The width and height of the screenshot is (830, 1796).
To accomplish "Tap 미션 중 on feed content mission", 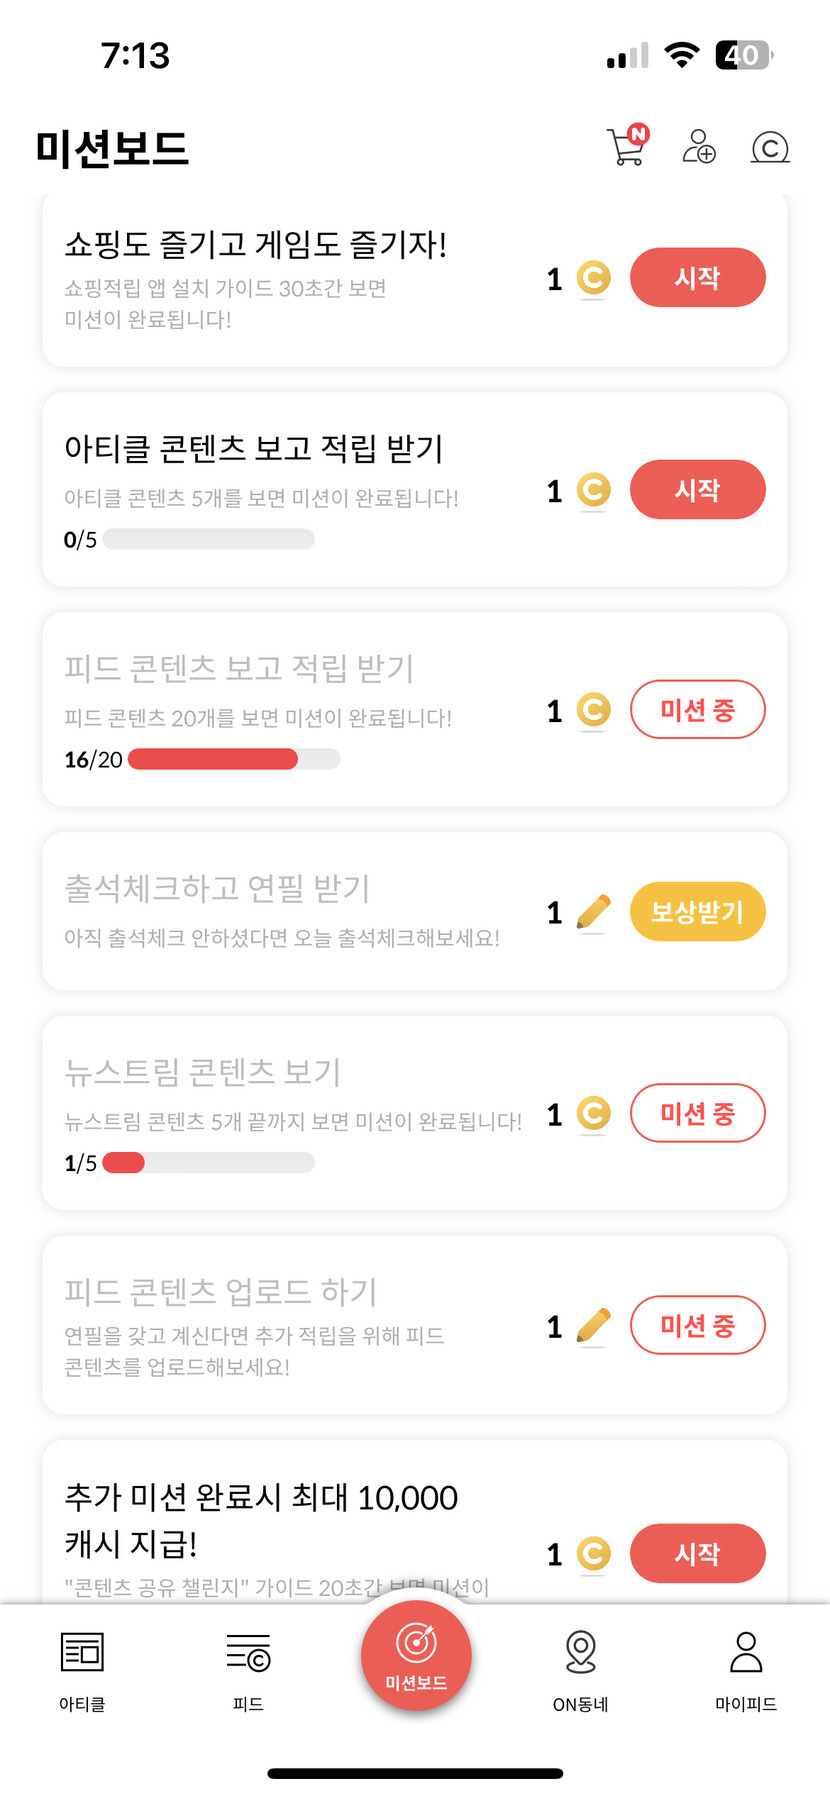I will point(697,710).
